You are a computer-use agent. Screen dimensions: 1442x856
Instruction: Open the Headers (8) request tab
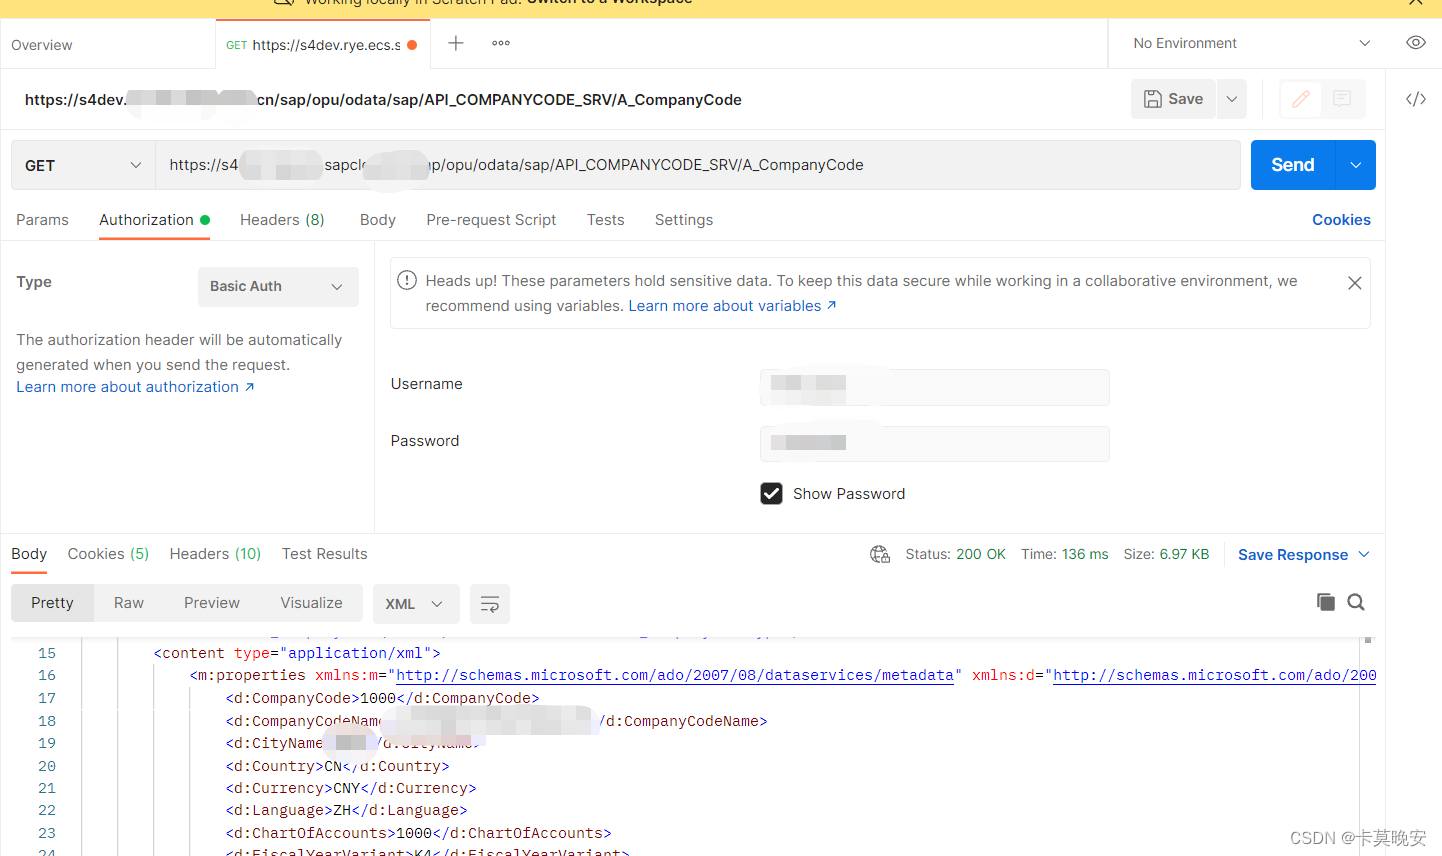click(x=282, y=220)
